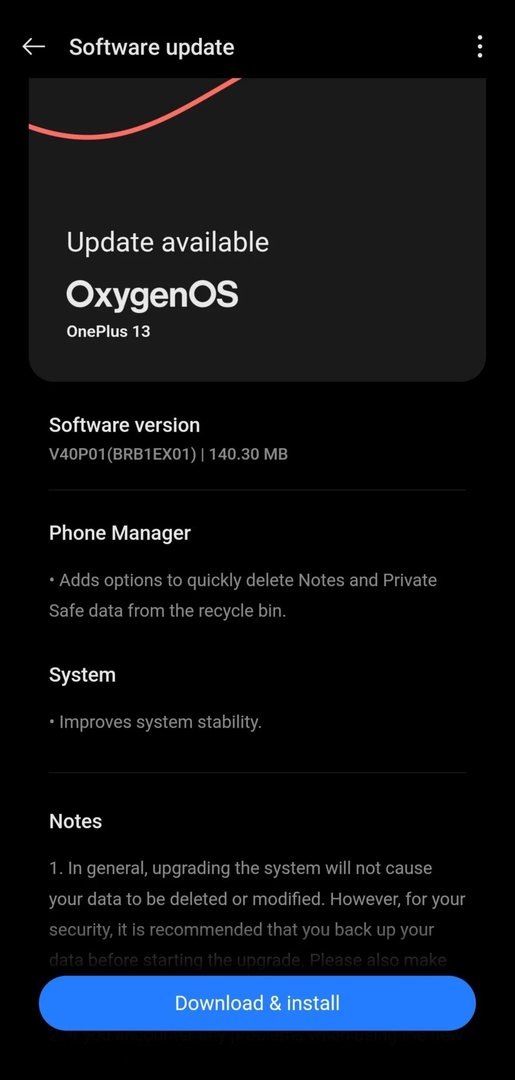515x1080 pixels.
Task: Click the Notes section heading
Action: 76,821
